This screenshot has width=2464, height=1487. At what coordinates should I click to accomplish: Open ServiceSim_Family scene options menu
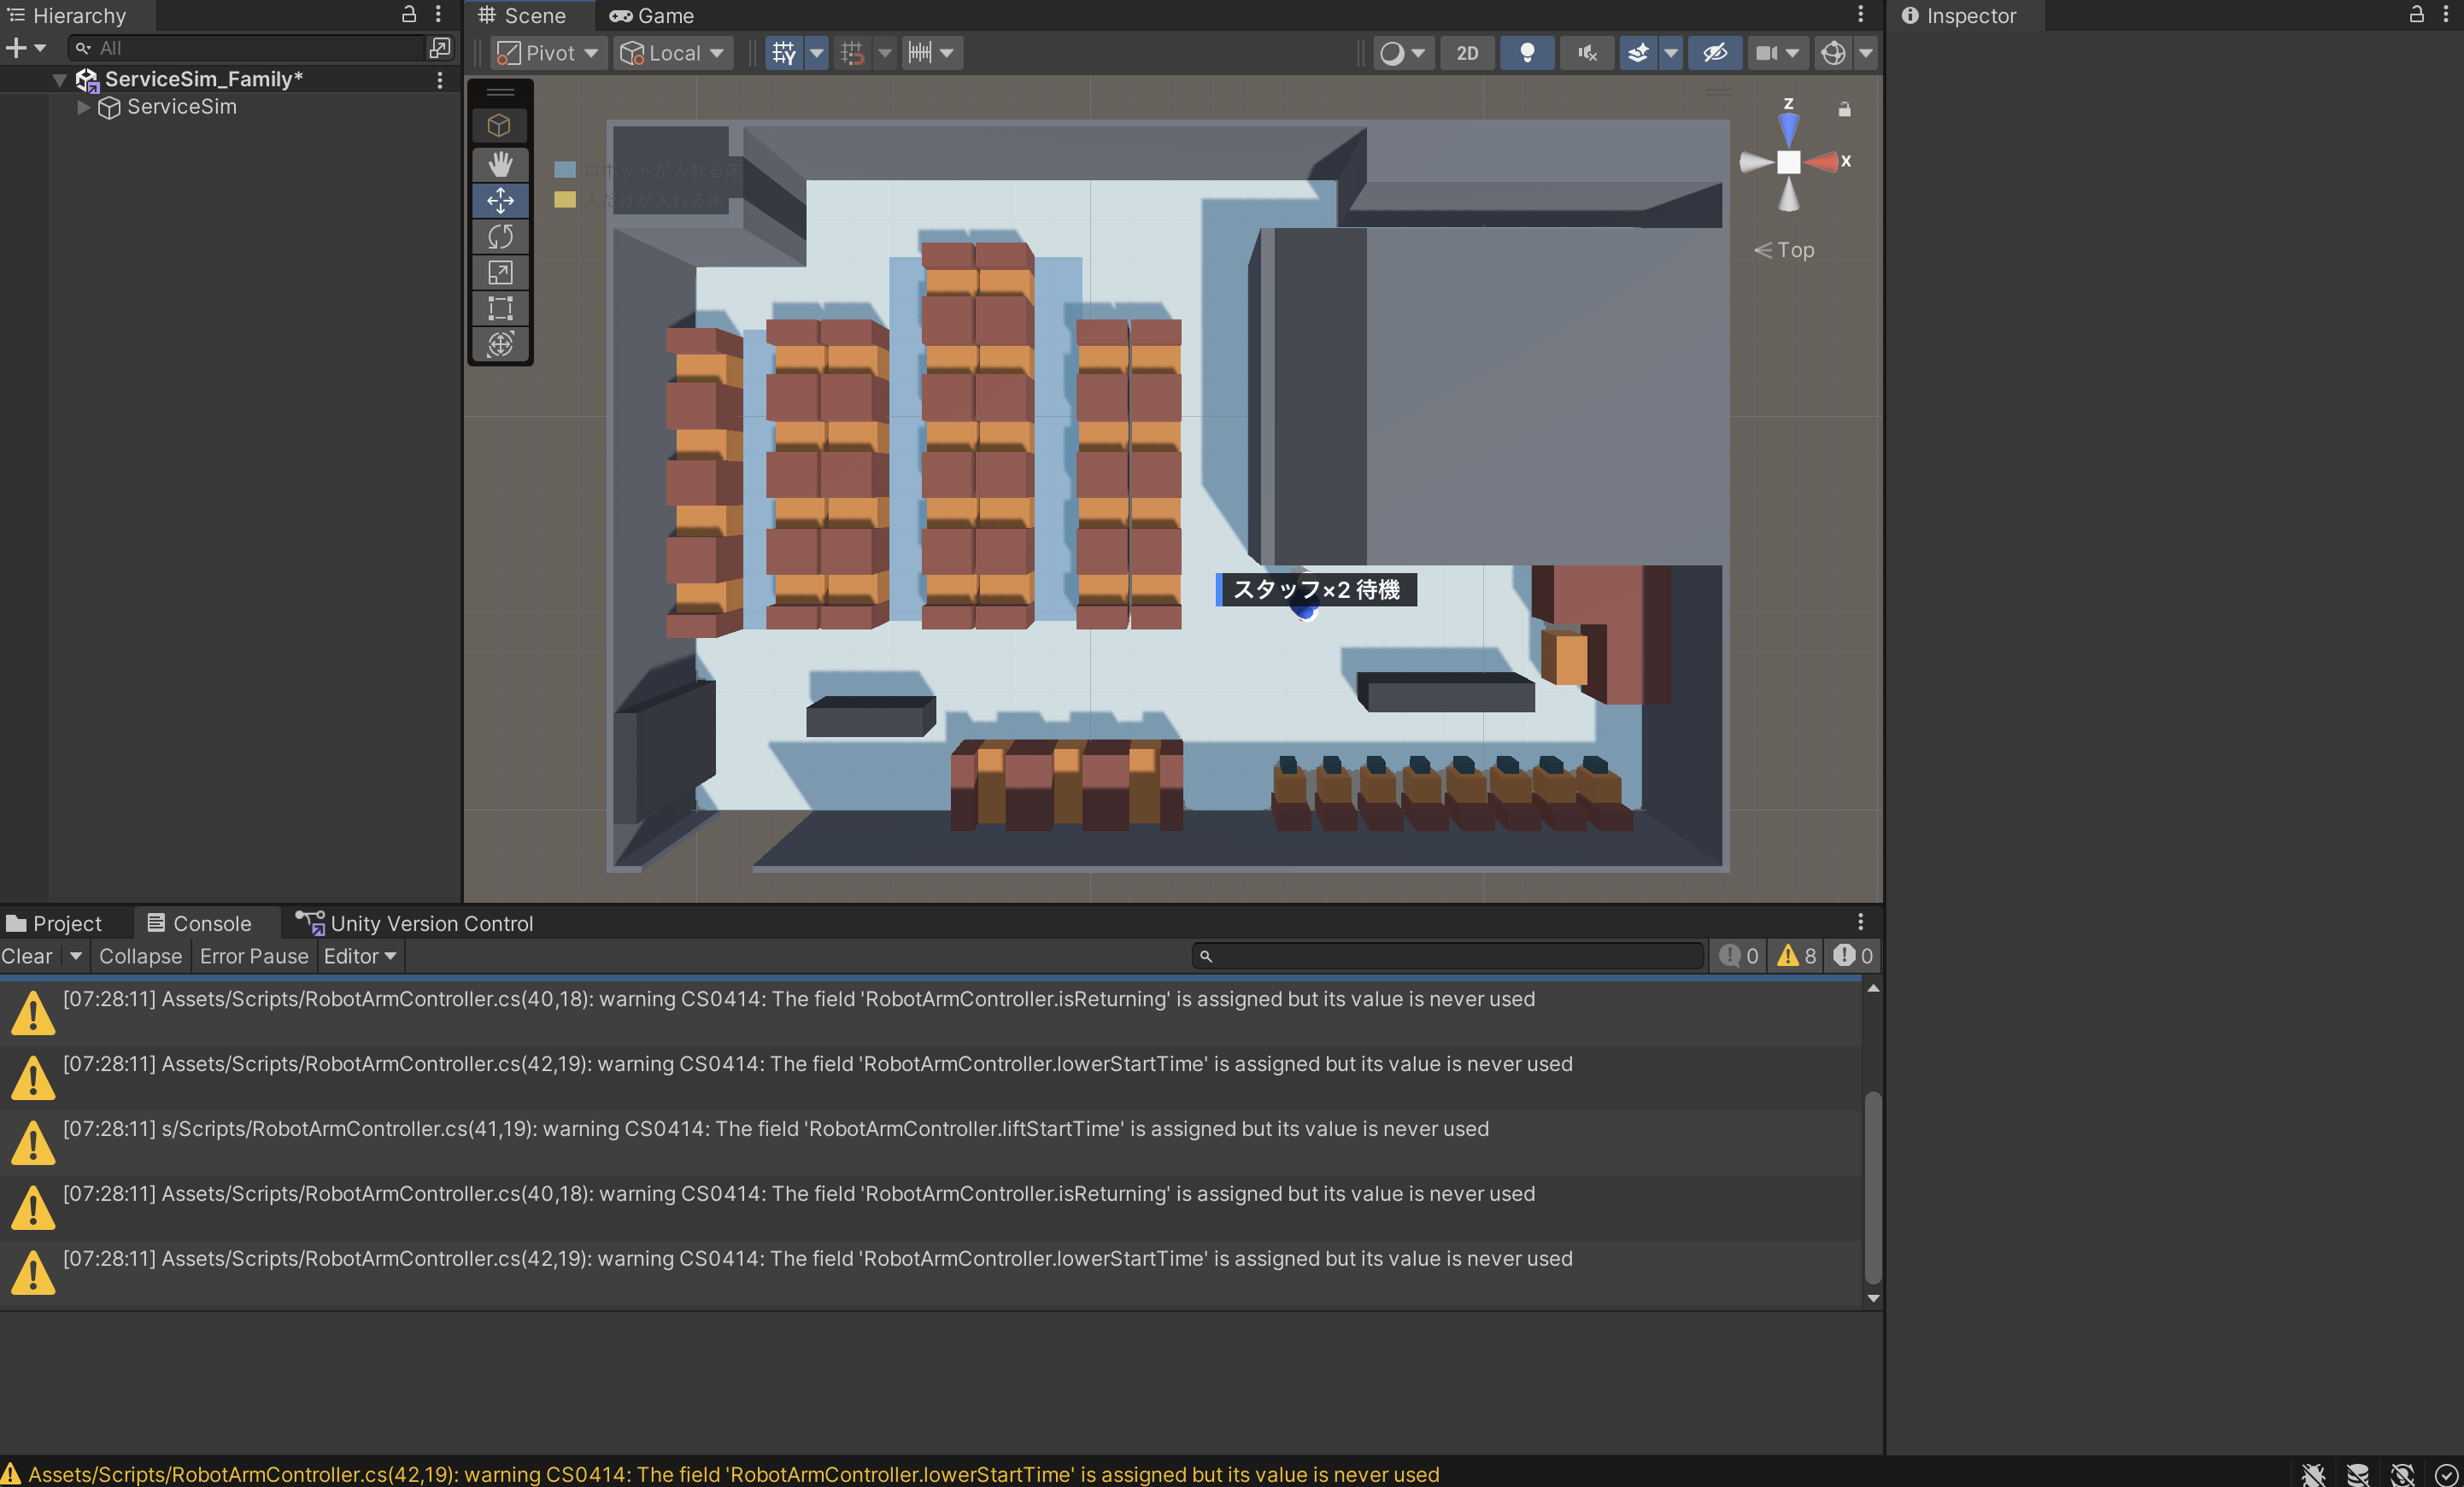pyautogui.click(x=440, y=79)
